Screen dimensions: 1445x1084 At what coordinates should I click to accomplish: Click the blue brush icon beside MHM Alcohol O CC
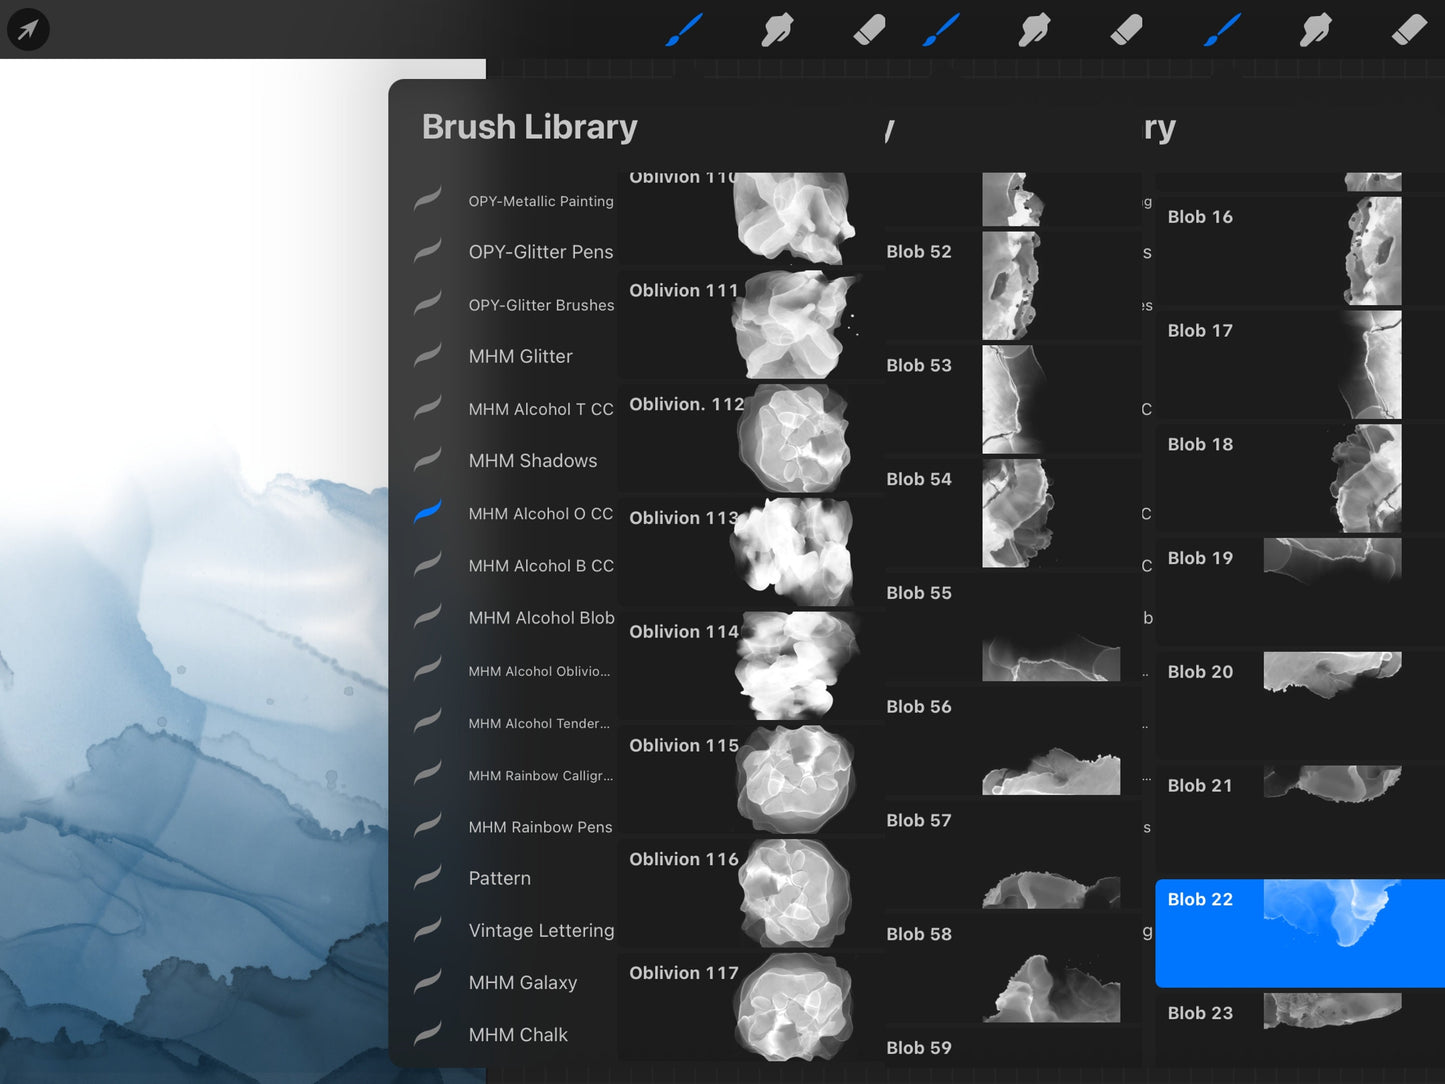tap(428, 513)
